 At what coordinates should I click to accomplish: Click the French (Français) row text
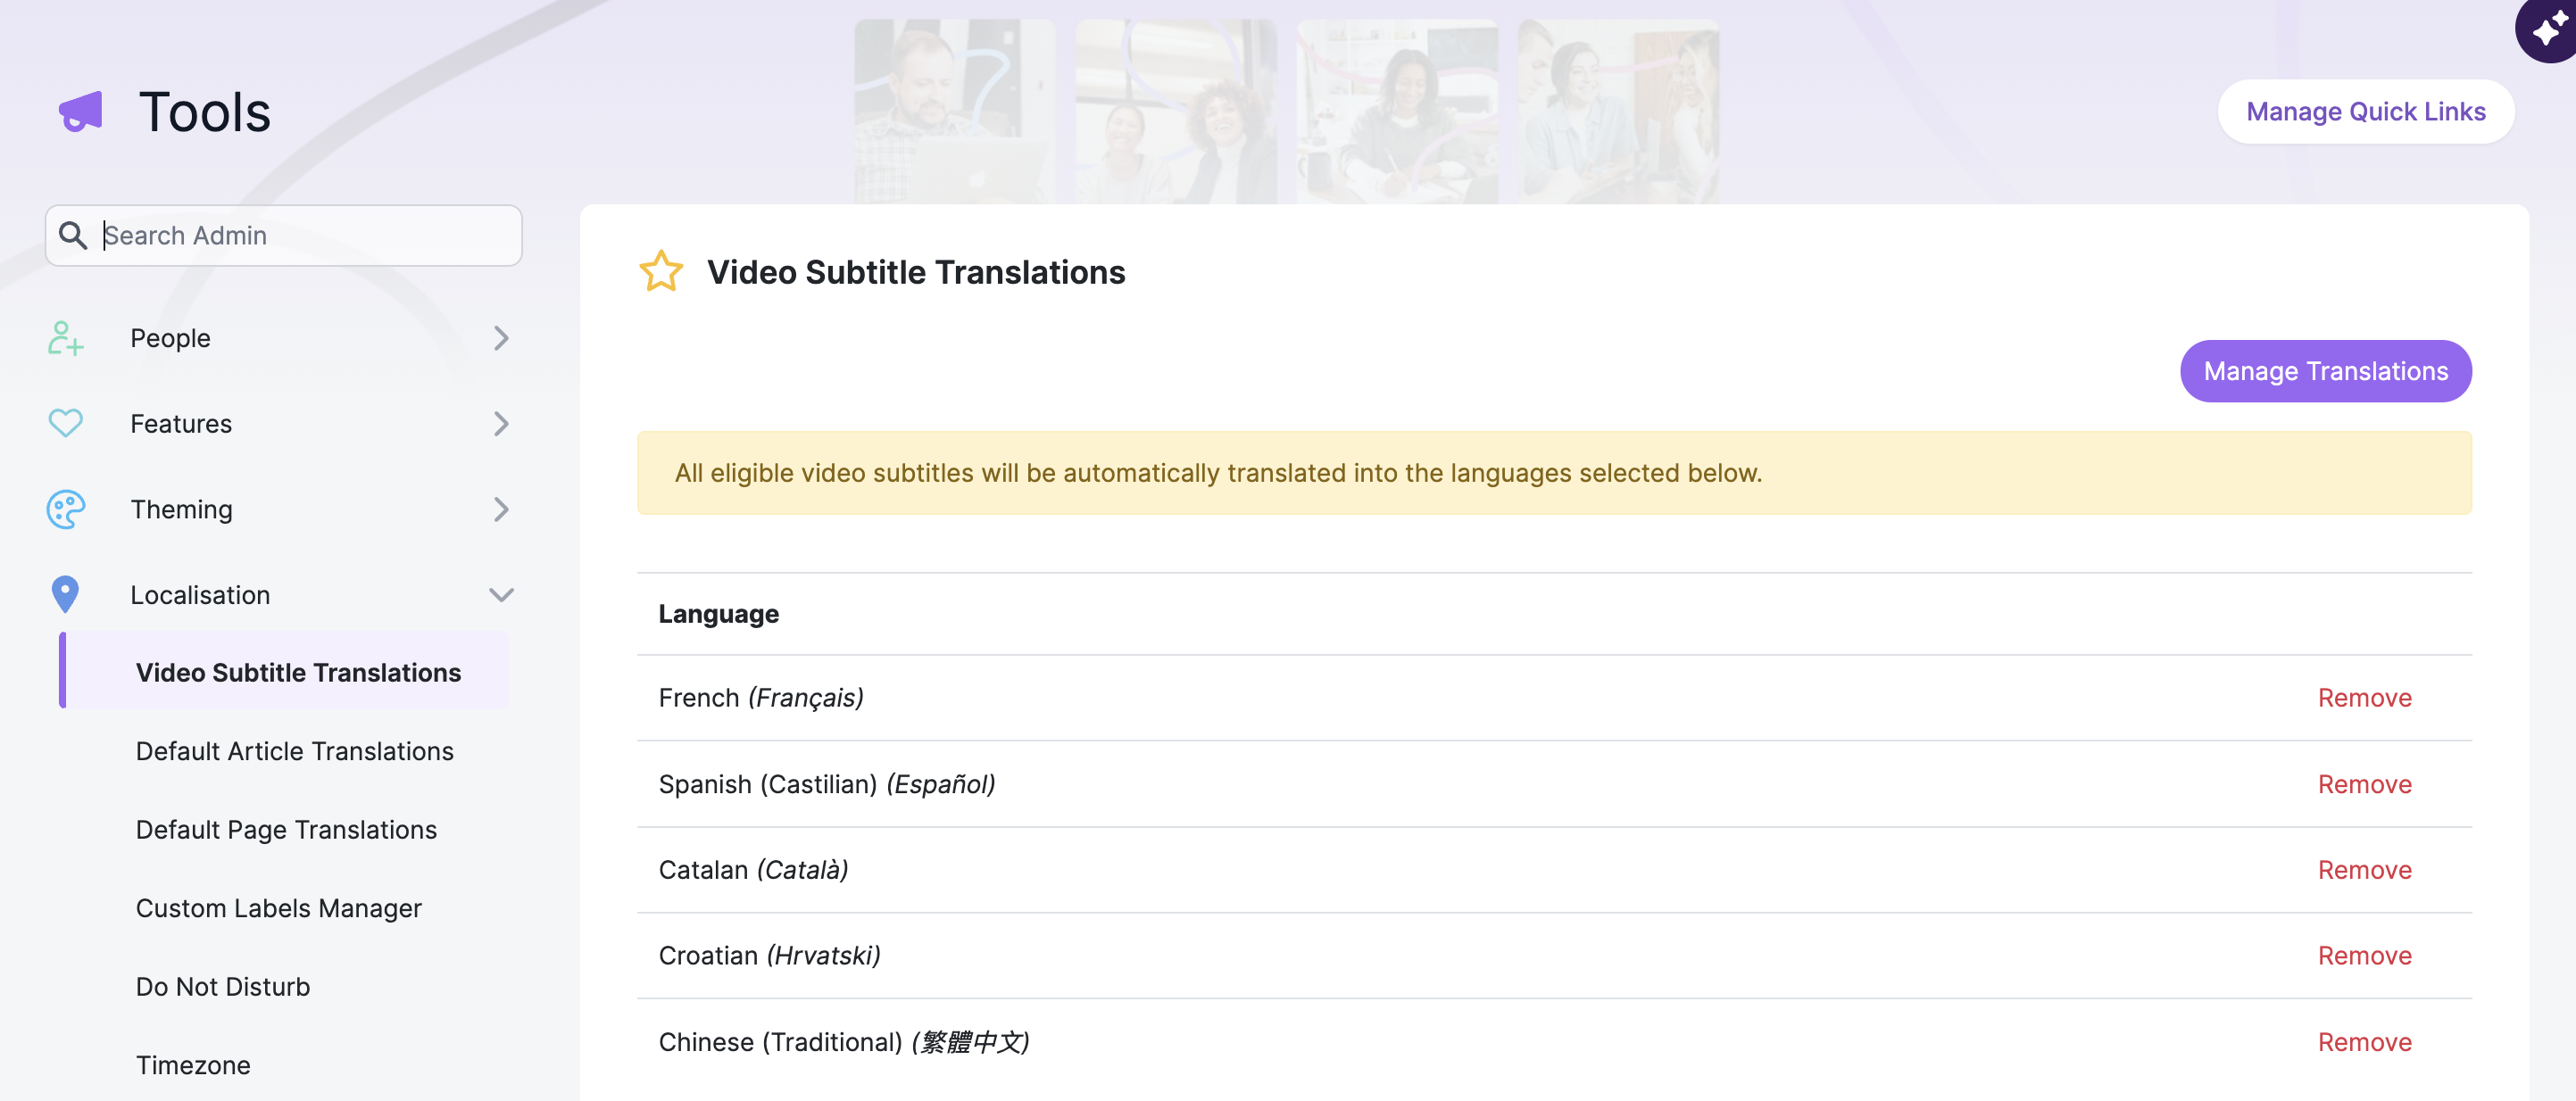click(x=761, y=698)
